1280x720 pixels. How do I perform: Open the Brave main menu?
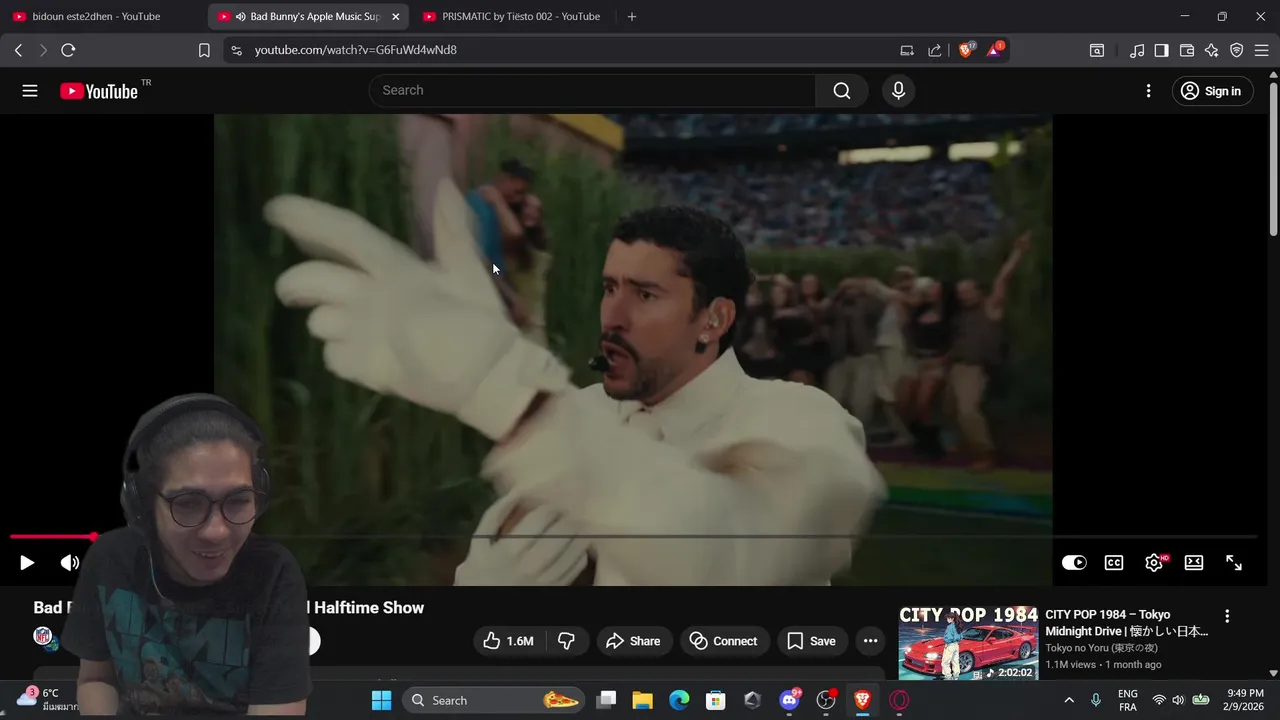1262,50
